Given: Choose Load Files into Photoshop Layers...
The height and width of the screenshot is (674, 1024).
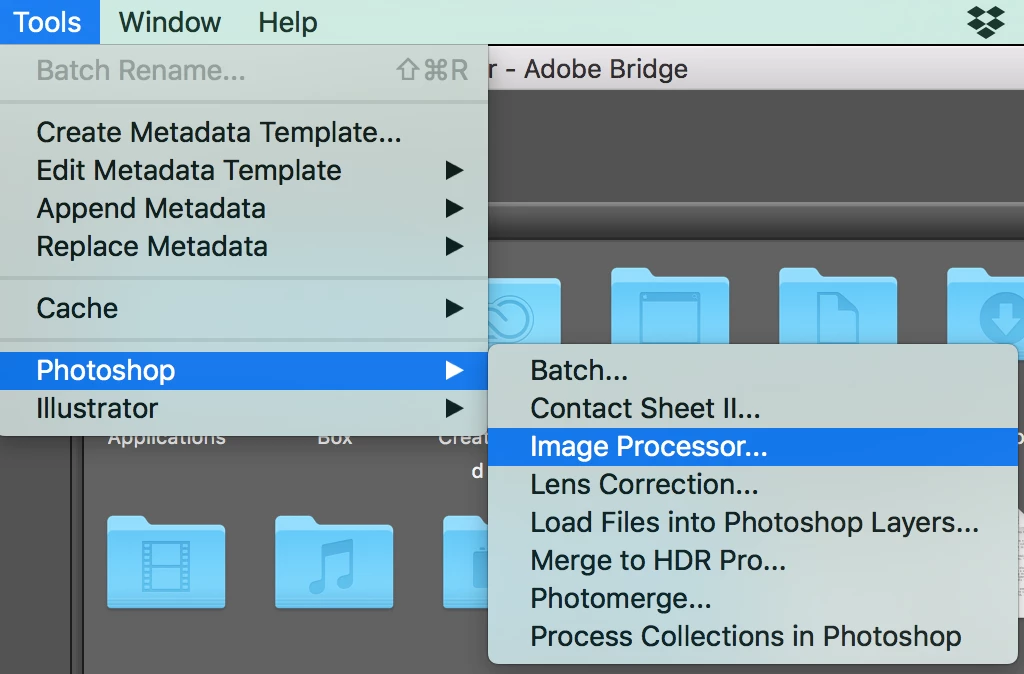Looking at the screenshot, I should pyautogui.click(x=753, y=522).
